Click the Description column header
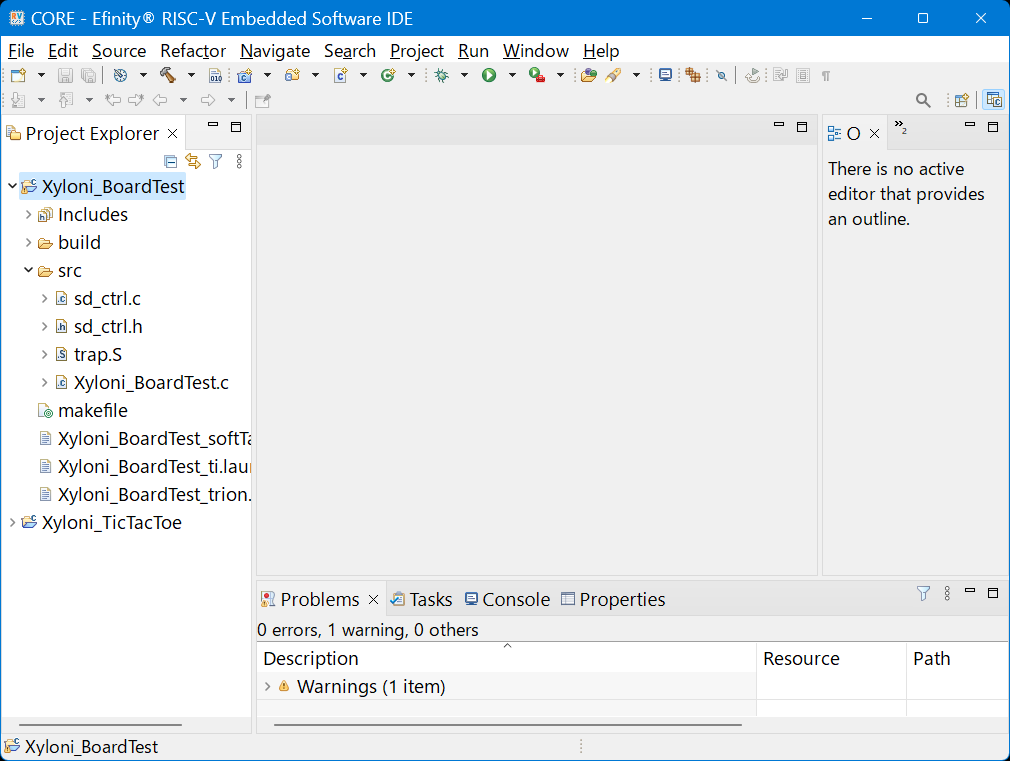 point(310,659)
